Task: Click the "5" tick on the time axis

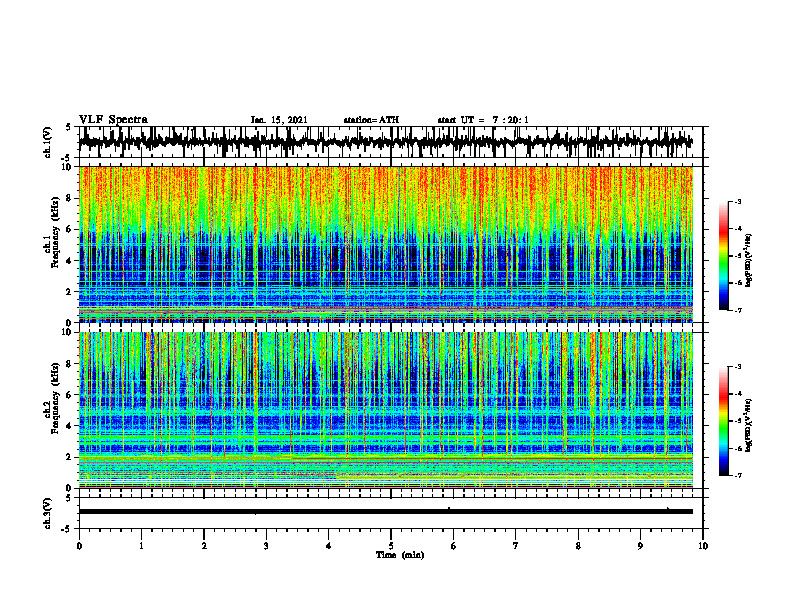Action: [391, 546]
